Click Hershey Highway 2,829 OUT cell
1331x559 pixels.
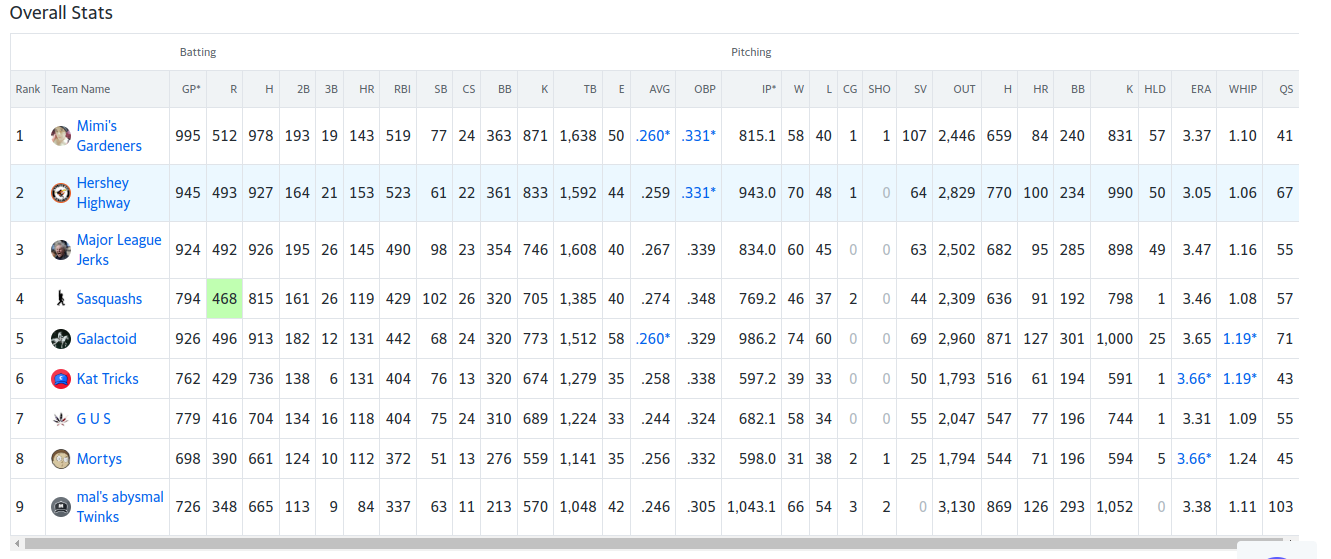(x=957, y=193)
